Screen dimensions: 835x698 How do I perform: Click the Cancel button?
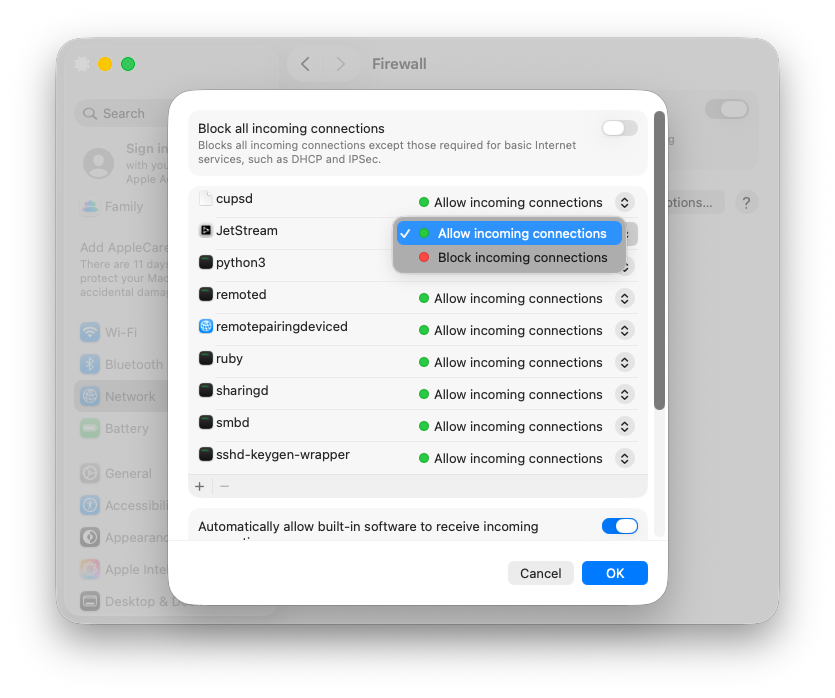pos(541,573)
